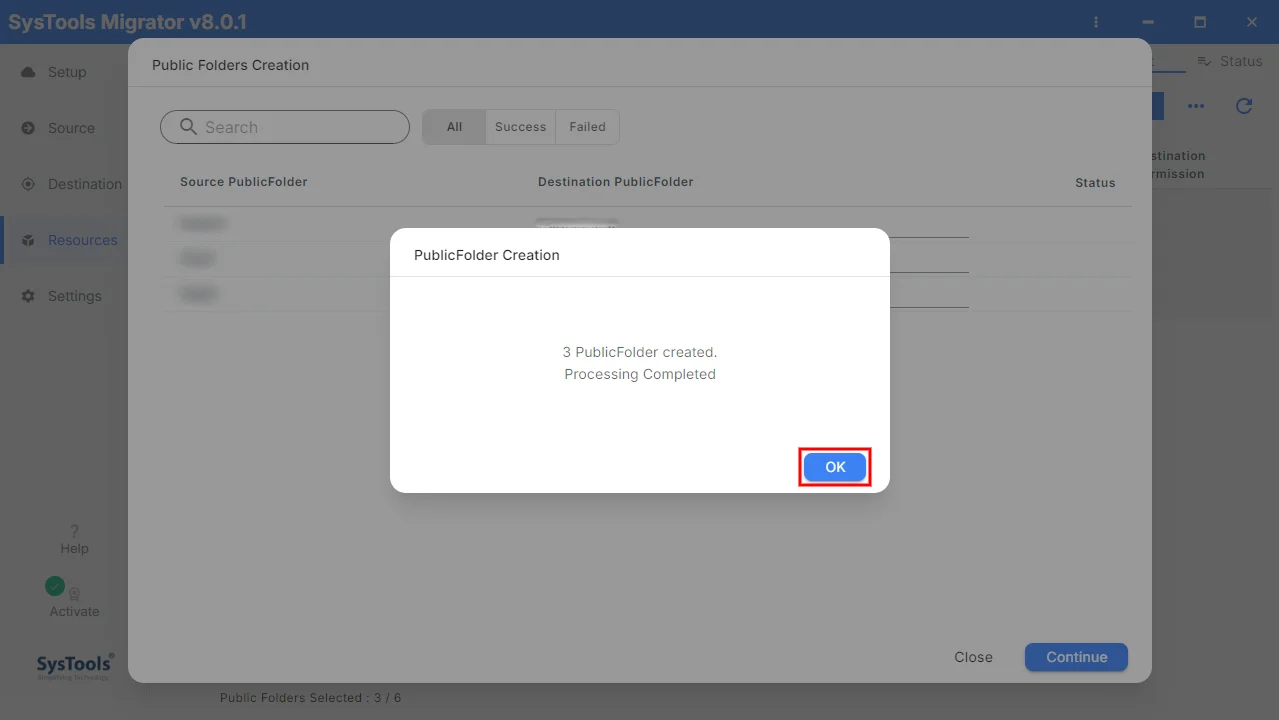This screenshot has width=1279, height=720.
Task: Click the Settings gear icon
Action: (x=28, y=296)
